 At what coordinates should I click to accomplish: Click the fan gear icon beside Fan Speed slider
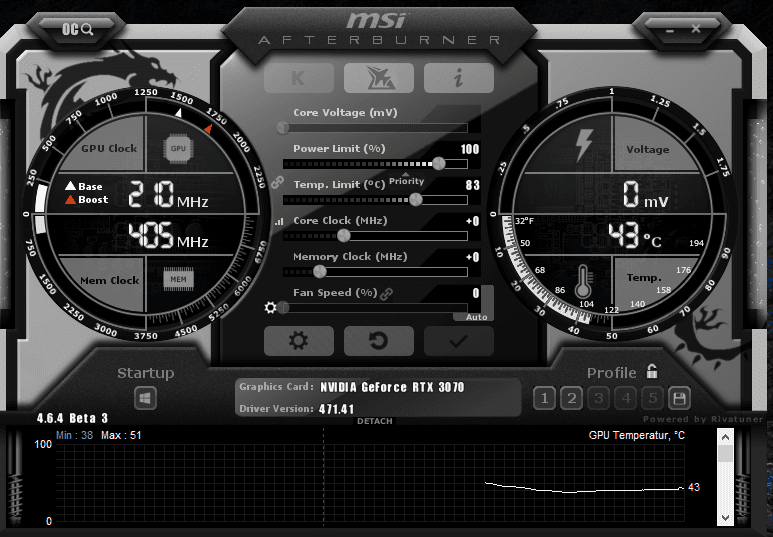click(270, 308)
